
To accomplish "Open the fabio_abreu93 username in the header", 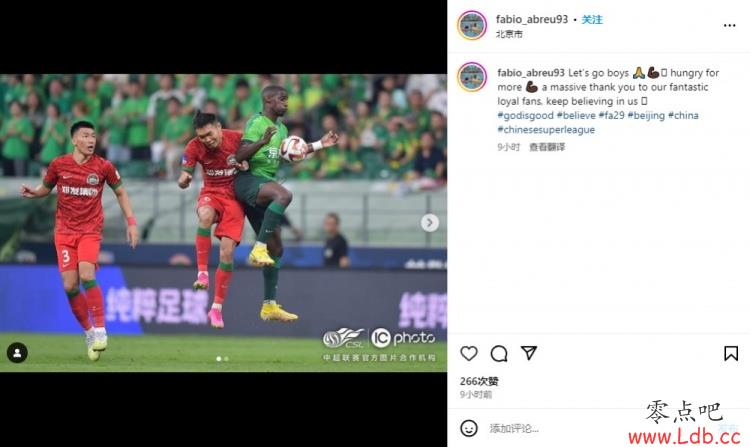I will point(531,19).
